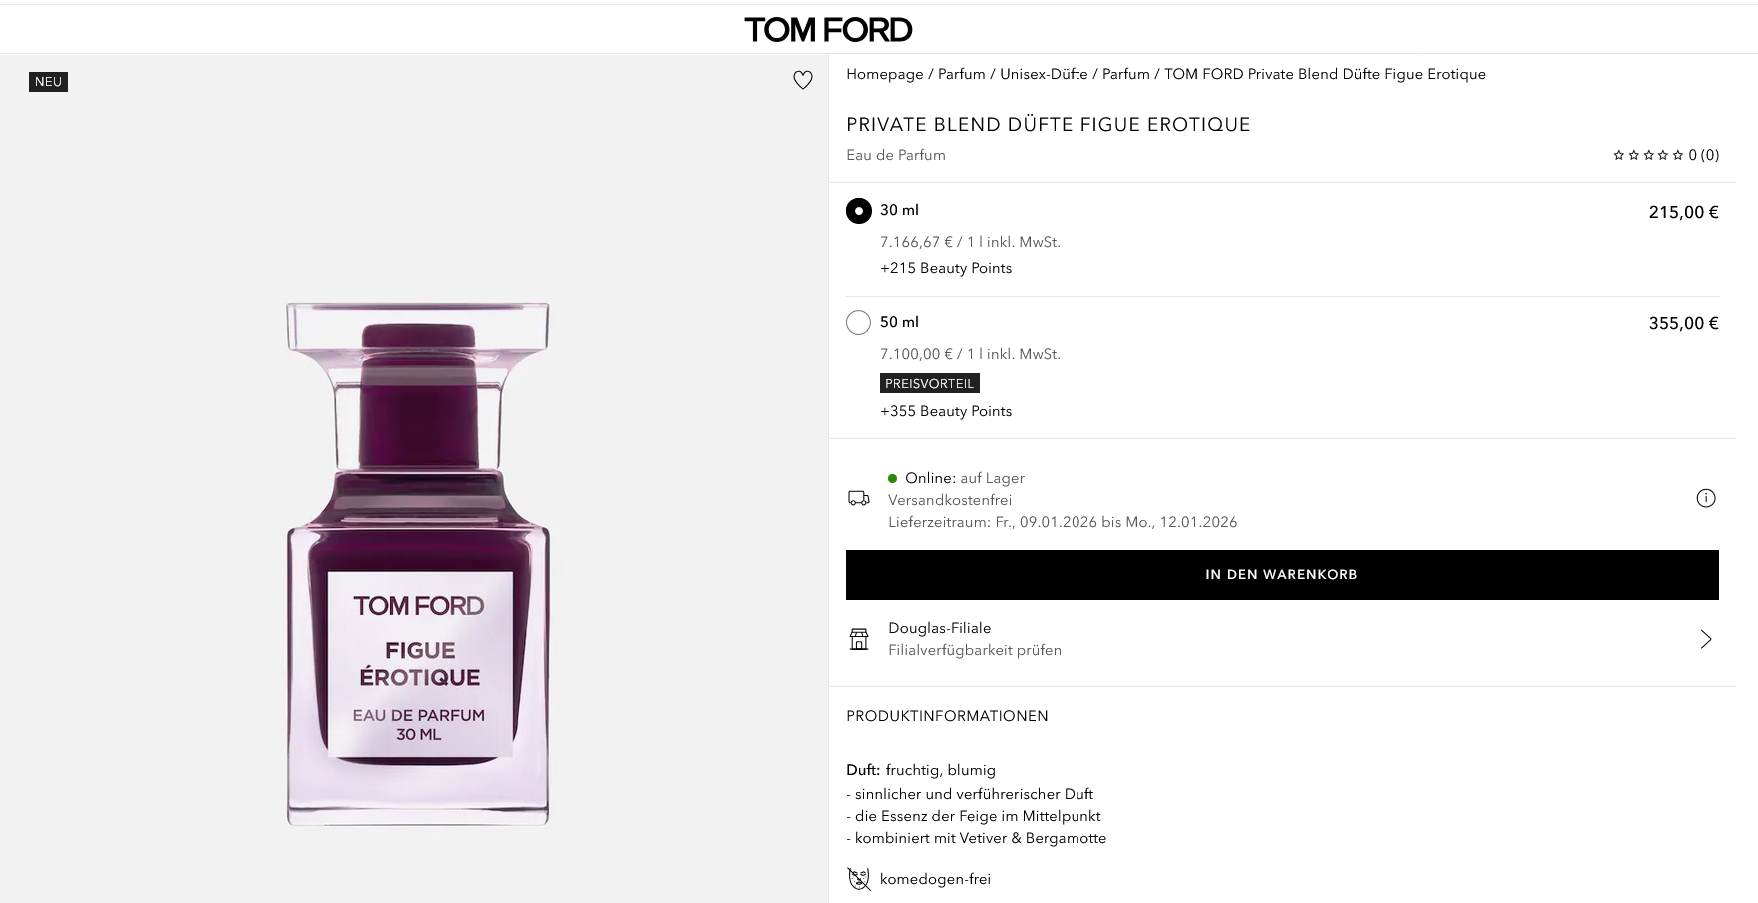Select the 50 ml size option
This screenshot has height=903, width=1758.
(858, 322)
